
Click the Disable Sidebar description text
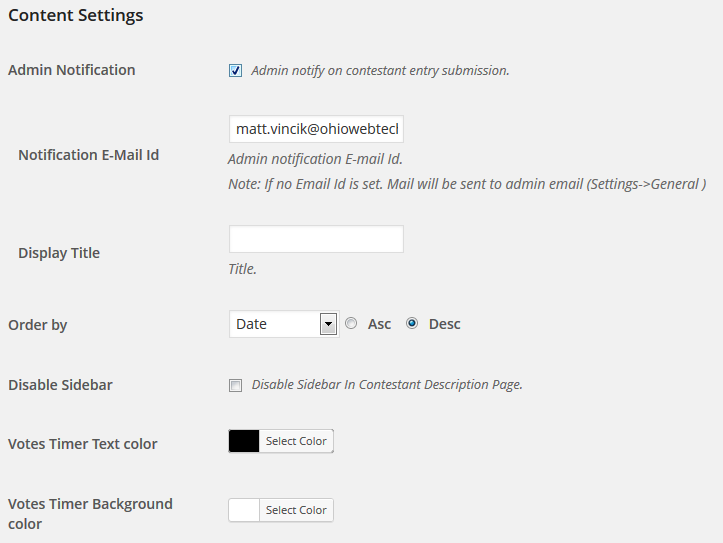pos(387,385)
